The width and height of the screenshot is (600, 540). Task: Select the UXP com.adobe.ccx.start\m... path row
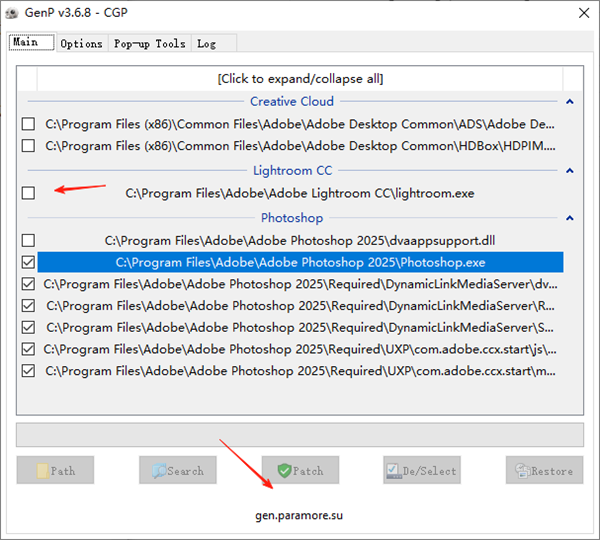tap(300, 371)
